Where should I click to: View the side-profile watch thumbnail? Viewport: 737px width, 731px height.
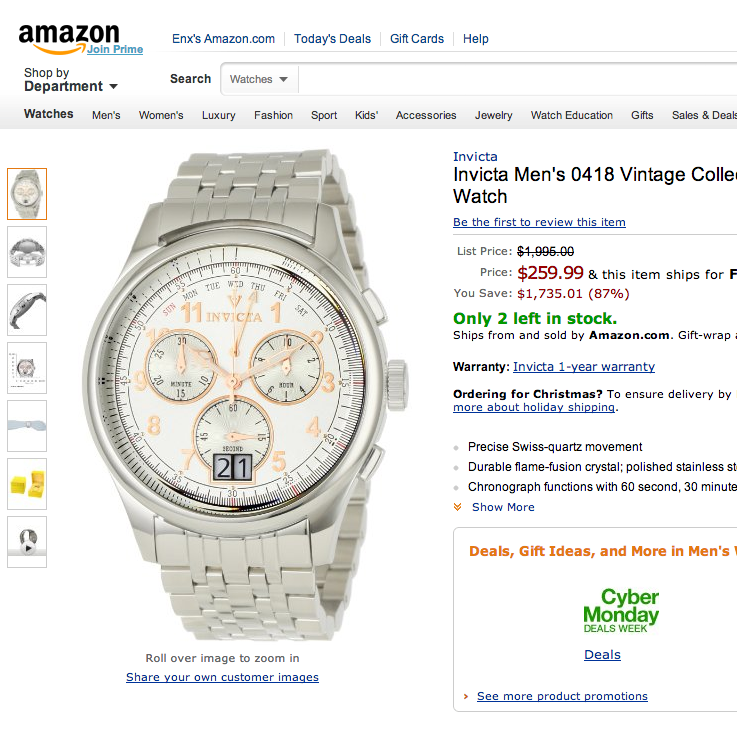click(x=27, y=310)
